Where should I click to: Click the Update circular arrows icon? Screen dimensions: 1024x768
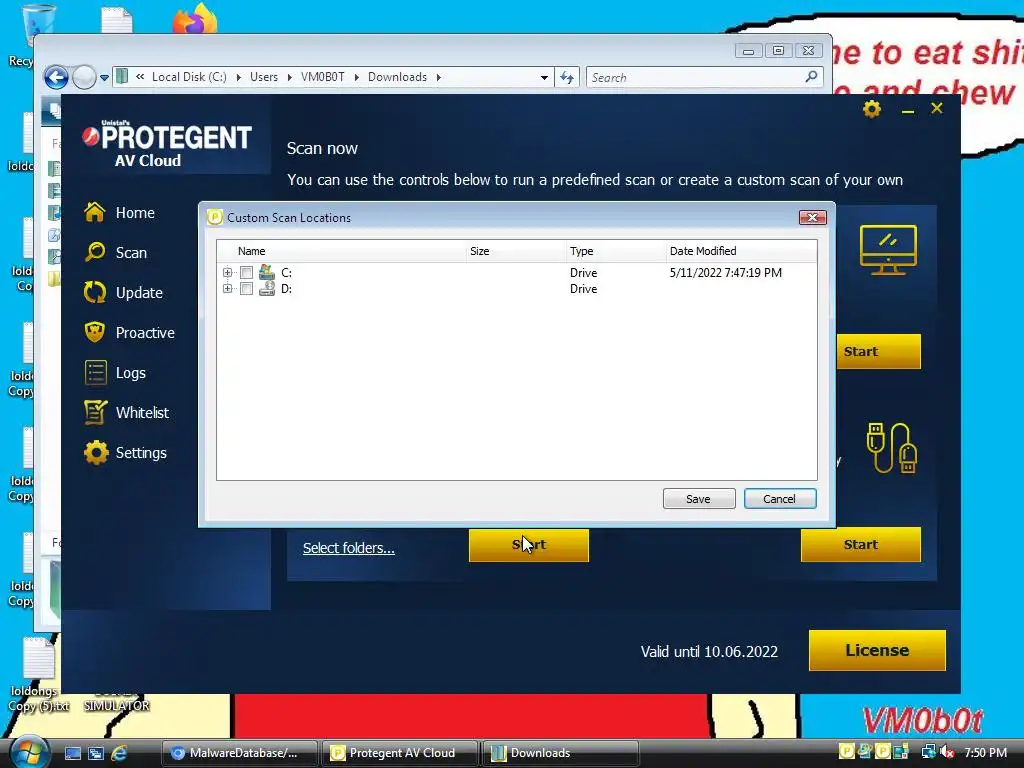click(x=95, y=293)
